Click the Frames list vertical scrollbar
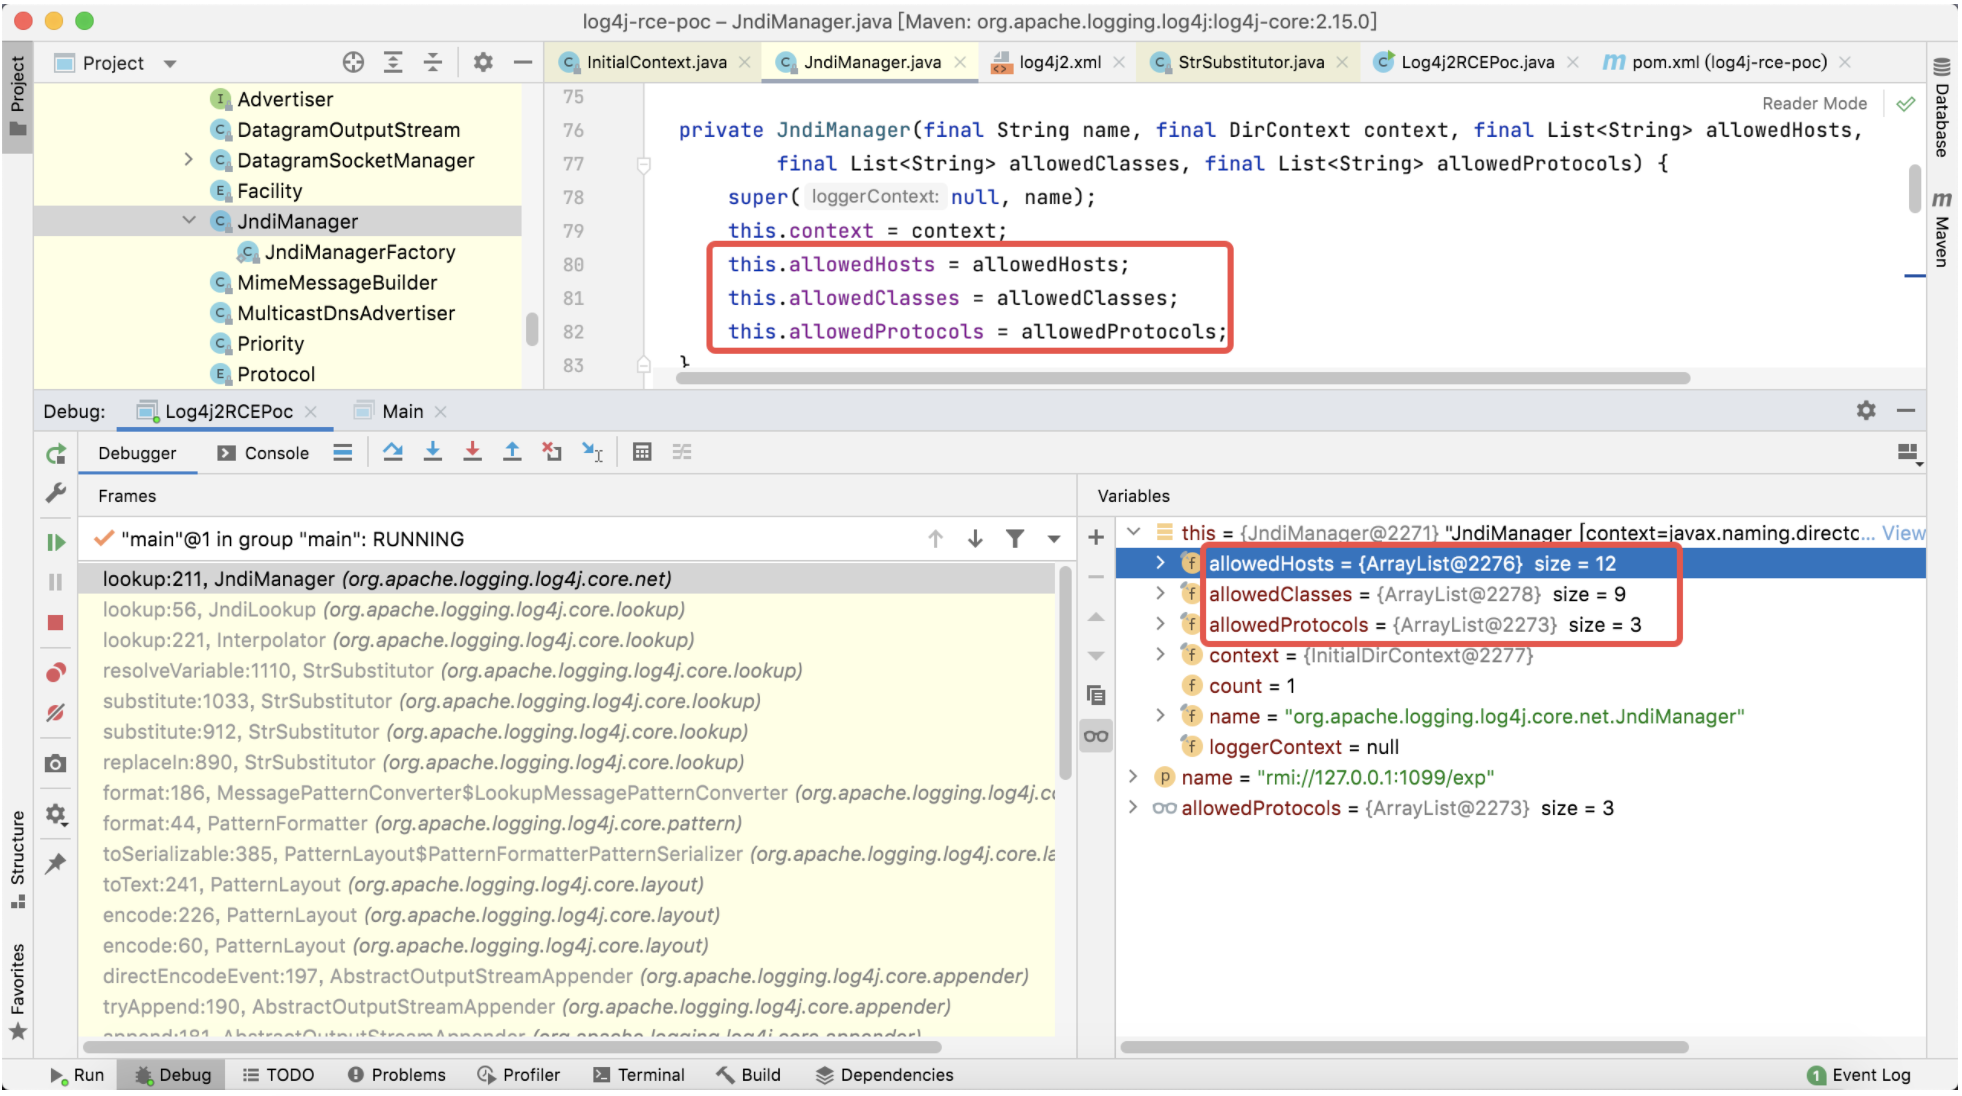This screenshot has height=1096, width=1962. tap(1065, 673)
